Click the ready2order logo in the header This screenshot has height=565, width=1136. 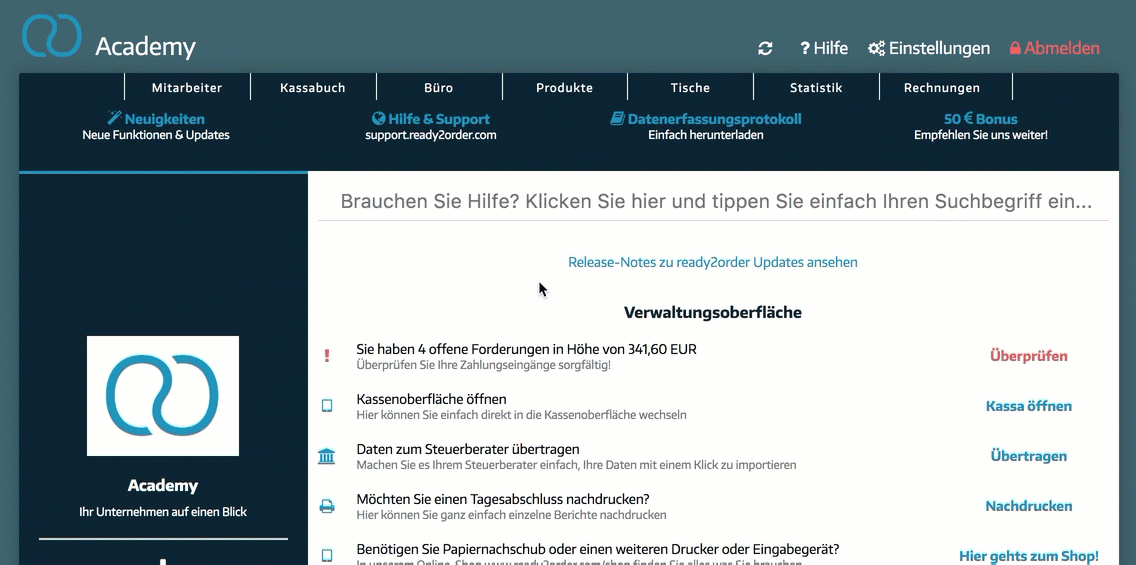click(51, 36)
